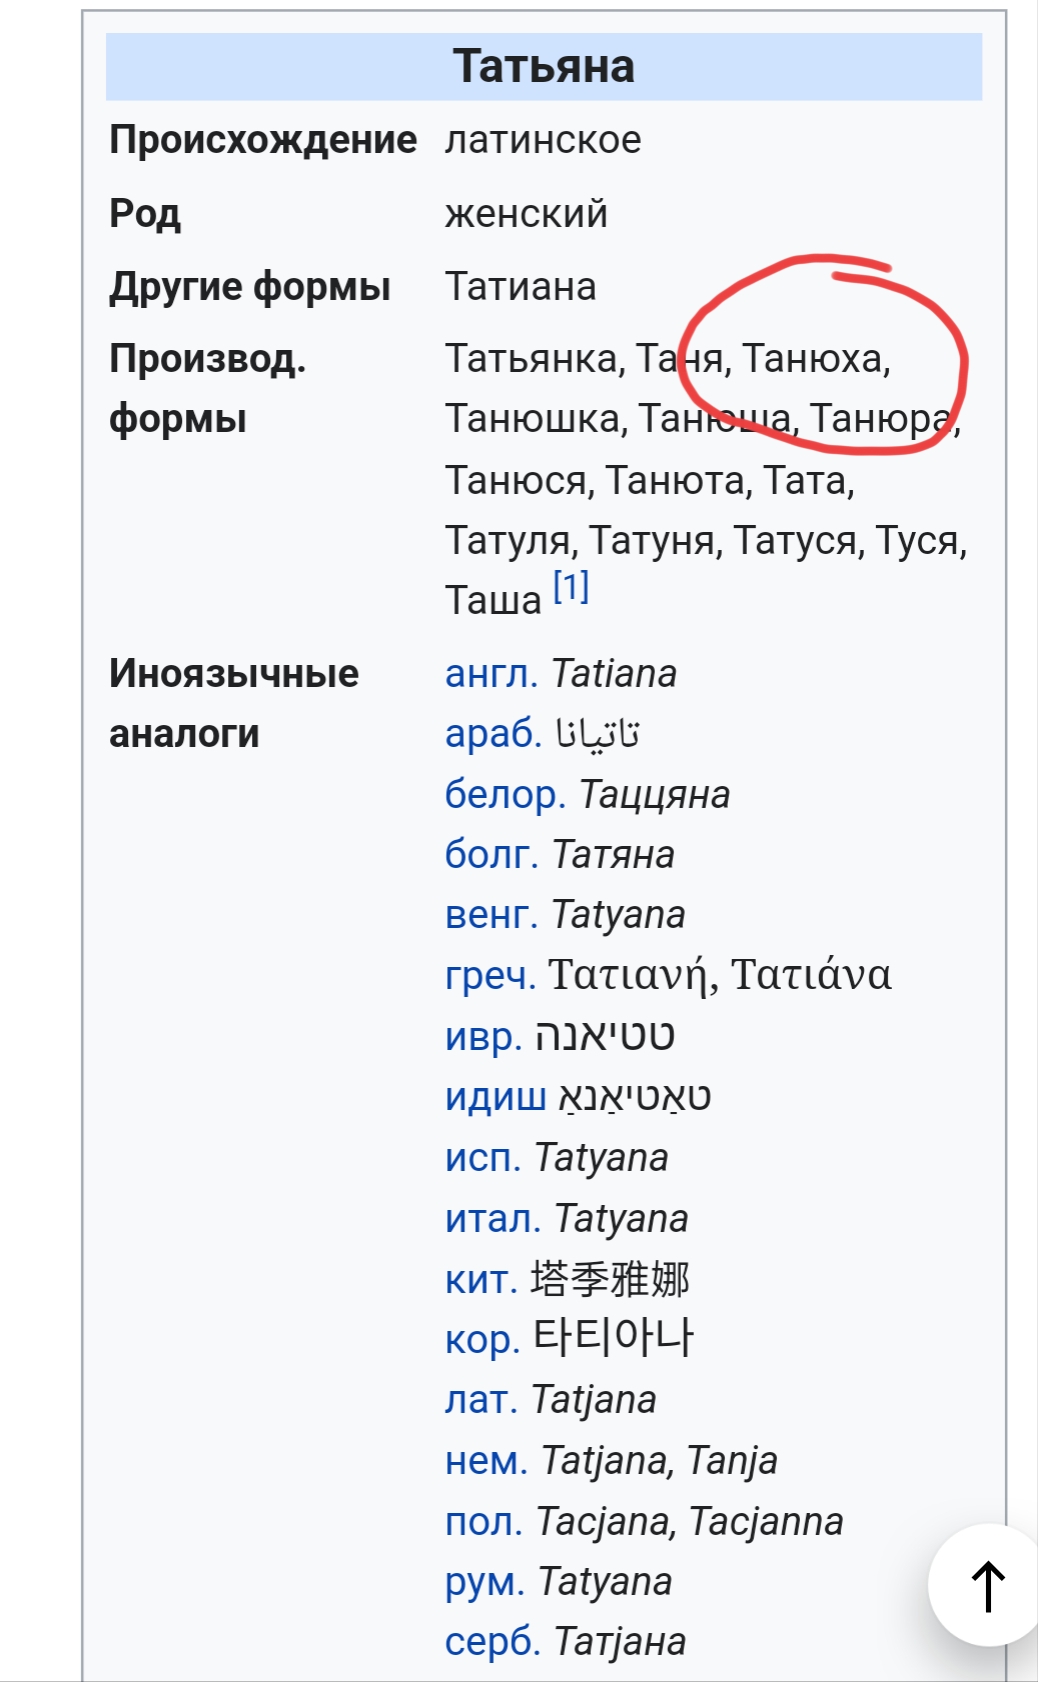Screen dimensions: 1038x1682
Task: Open the 'болг.' language link
Action: [491, 855]
